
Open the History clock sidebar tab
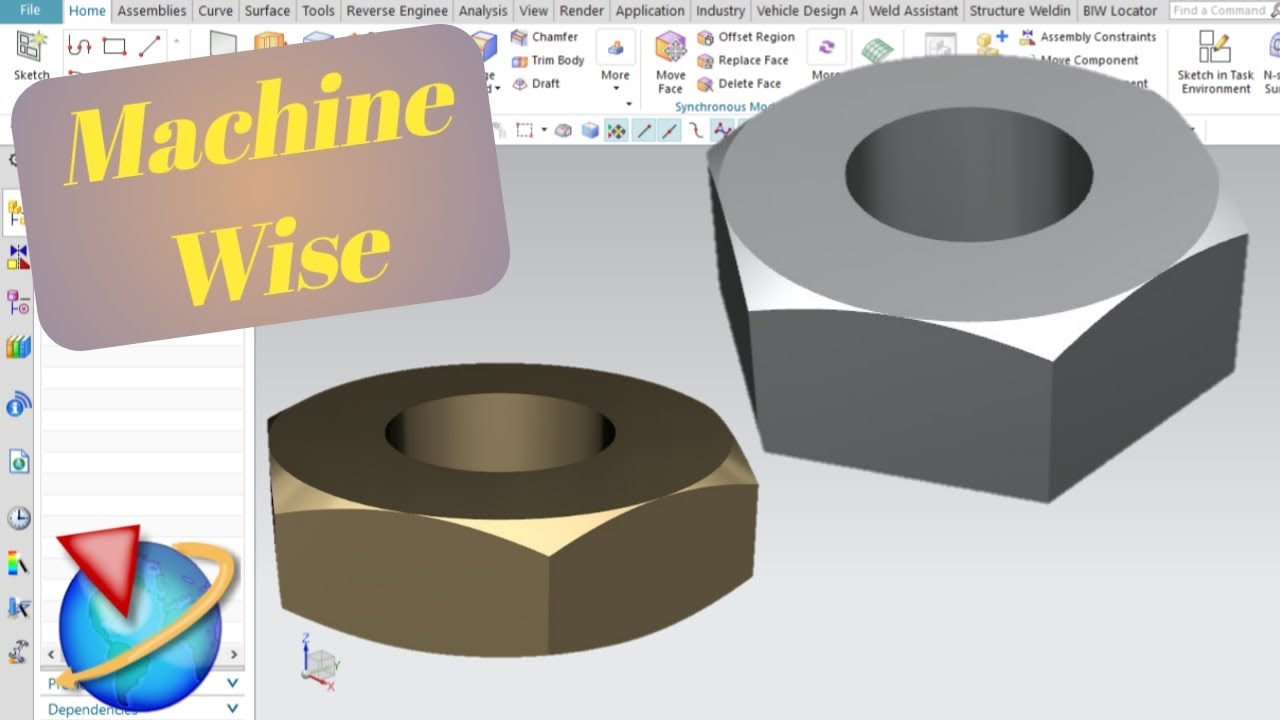point(18,518)
